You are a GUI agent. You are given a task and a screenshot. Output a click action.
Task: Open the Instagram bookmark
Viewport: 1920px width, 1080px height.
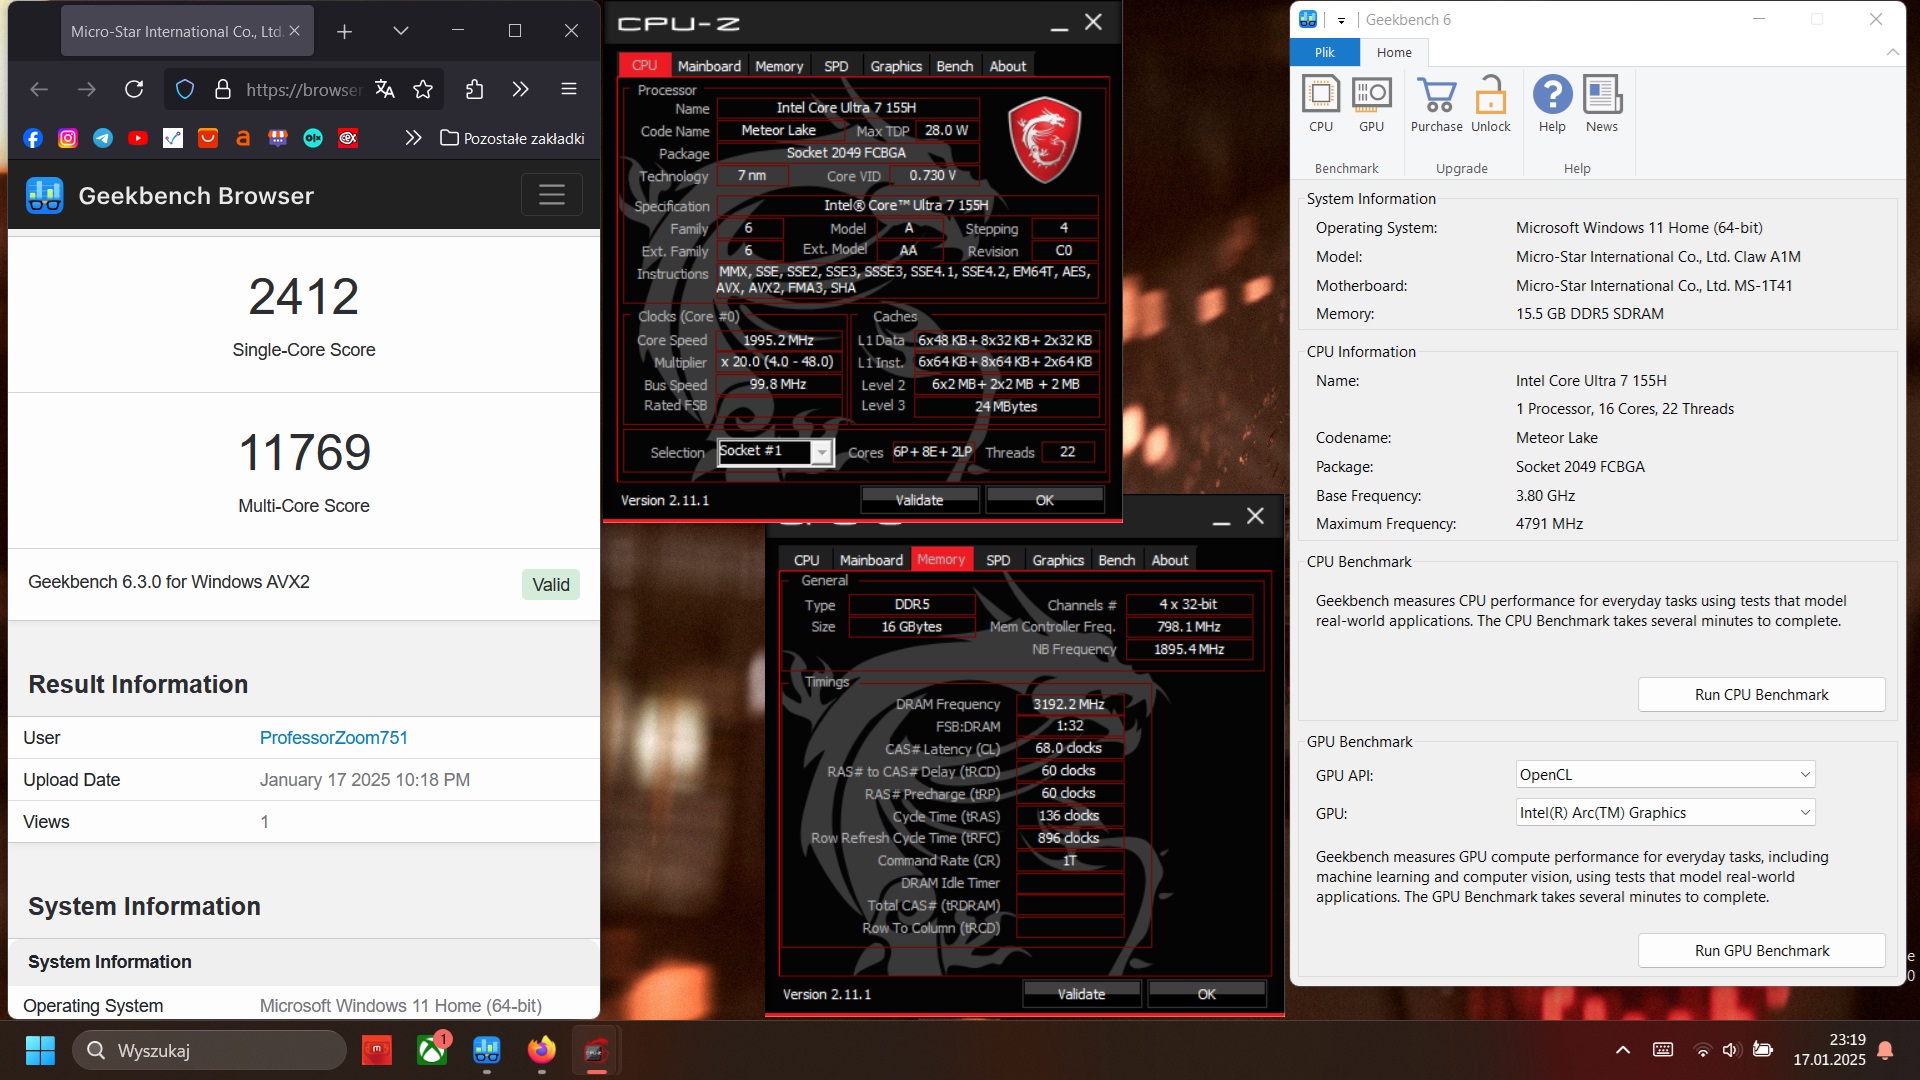click(68, 138)
